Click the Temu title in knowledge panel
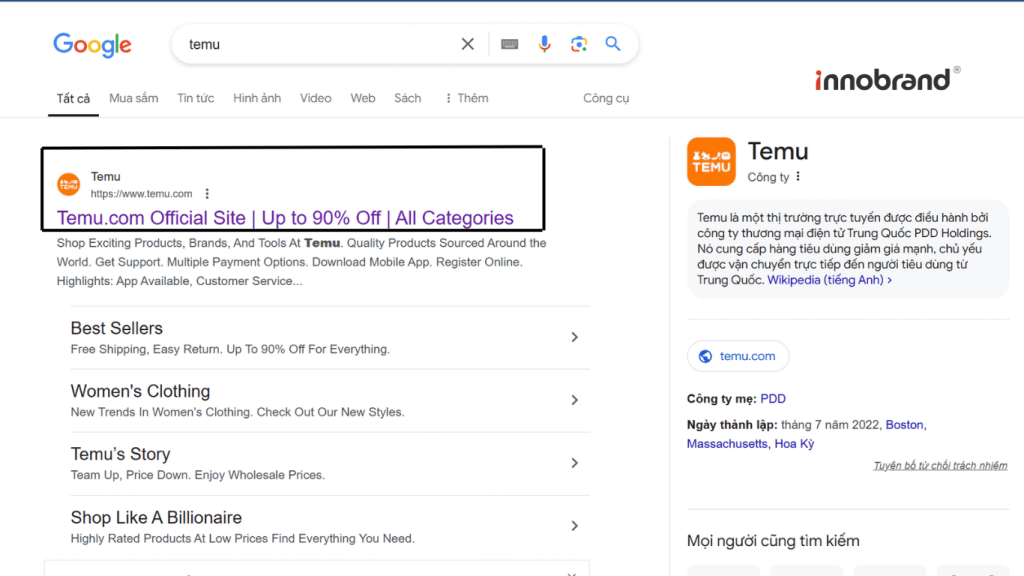The image size is (1024, 576). pyautogui.click(x=778, y=152)
